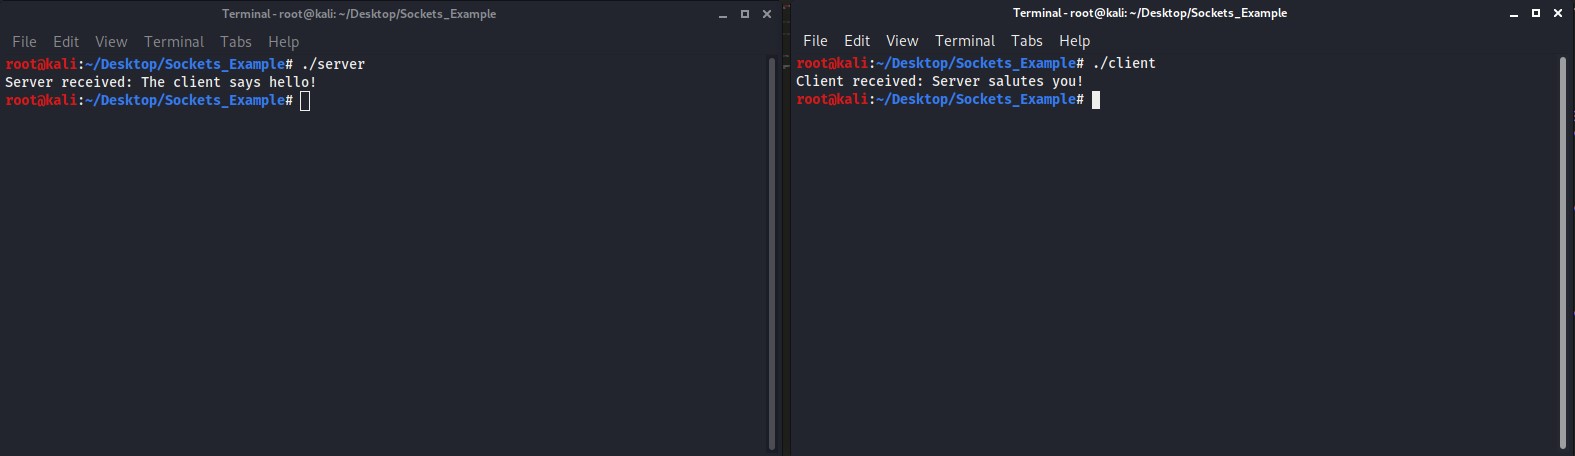Minimize the server terminal window
1575x456 pixels.
(723, 14)
